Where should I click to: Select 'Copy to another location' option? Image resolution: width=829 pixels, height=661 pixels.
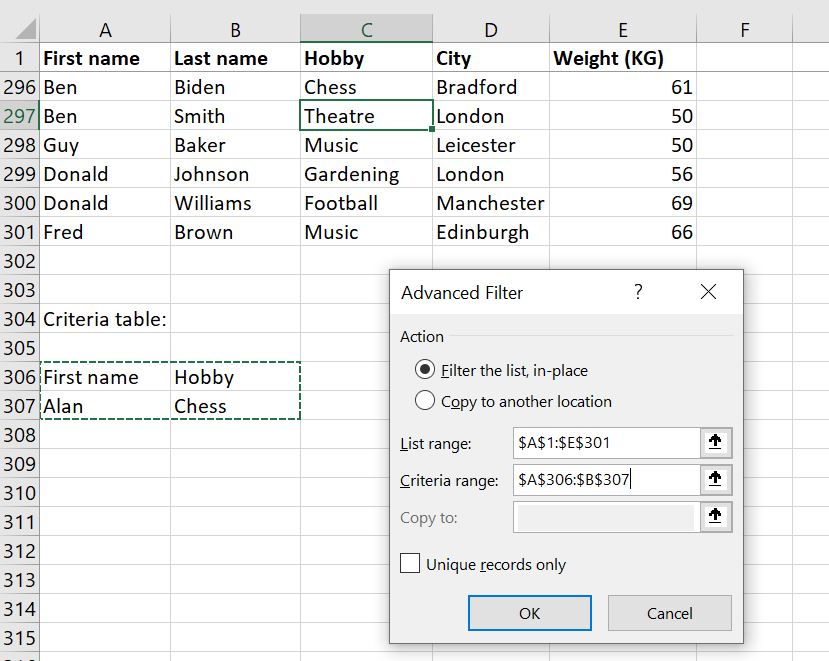pyautogui.click(x=425, y=401)
